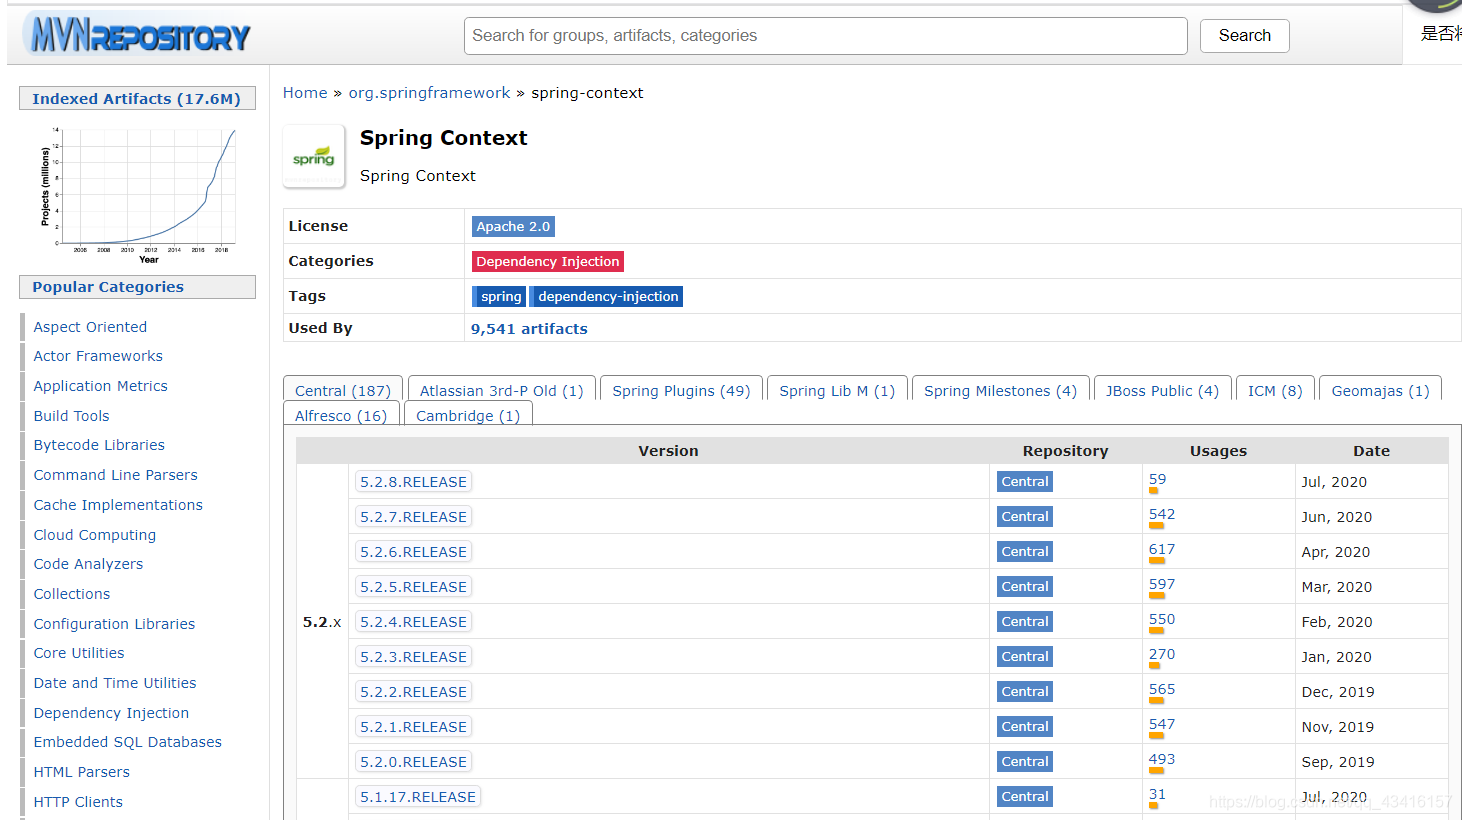The width and height of the screenshot is (1462, 820).
Task: Click the MVNRepository logo
Action: coord(138,35)
